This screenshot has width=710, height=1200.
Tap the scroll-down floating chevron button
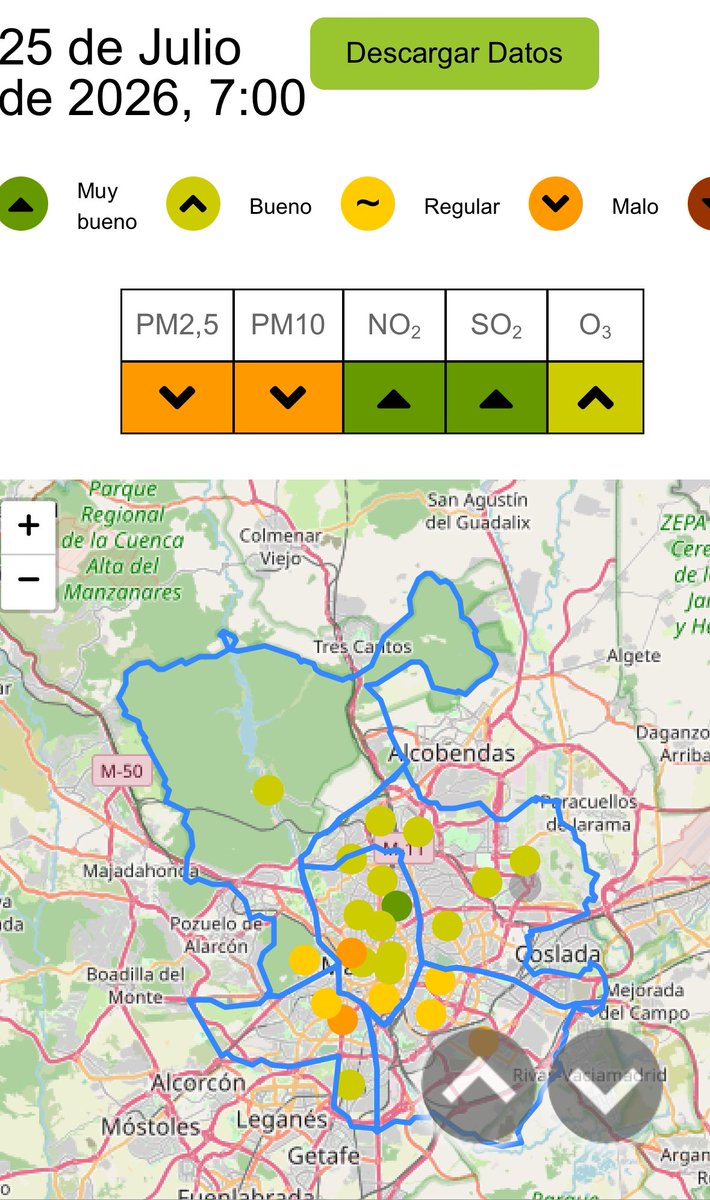click(605, 1085)
